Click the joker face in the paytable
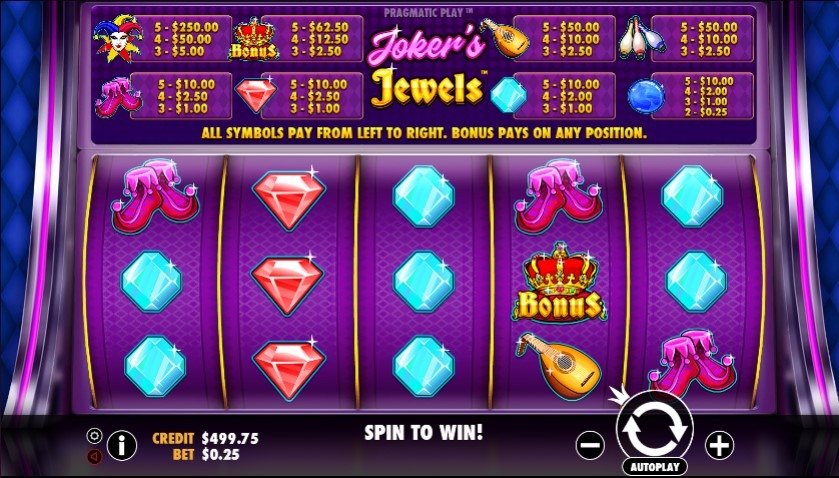 tap(117, 37)
